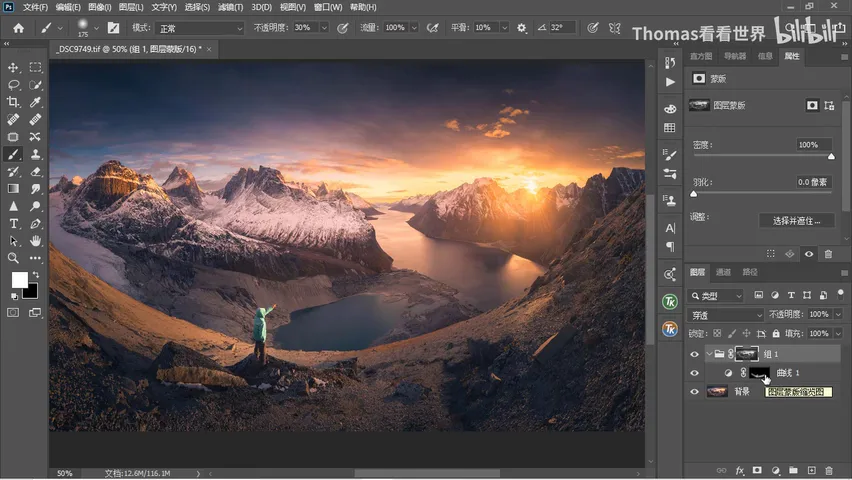
Task: Select the Eraser tool
Action: (x=35, y=172)
